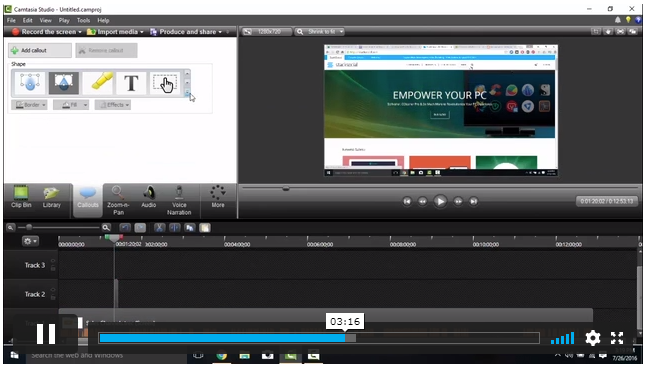The height and width of the screenshot is (365, 645).
Task: Open the Tools menu
Action: pos(83,20)
